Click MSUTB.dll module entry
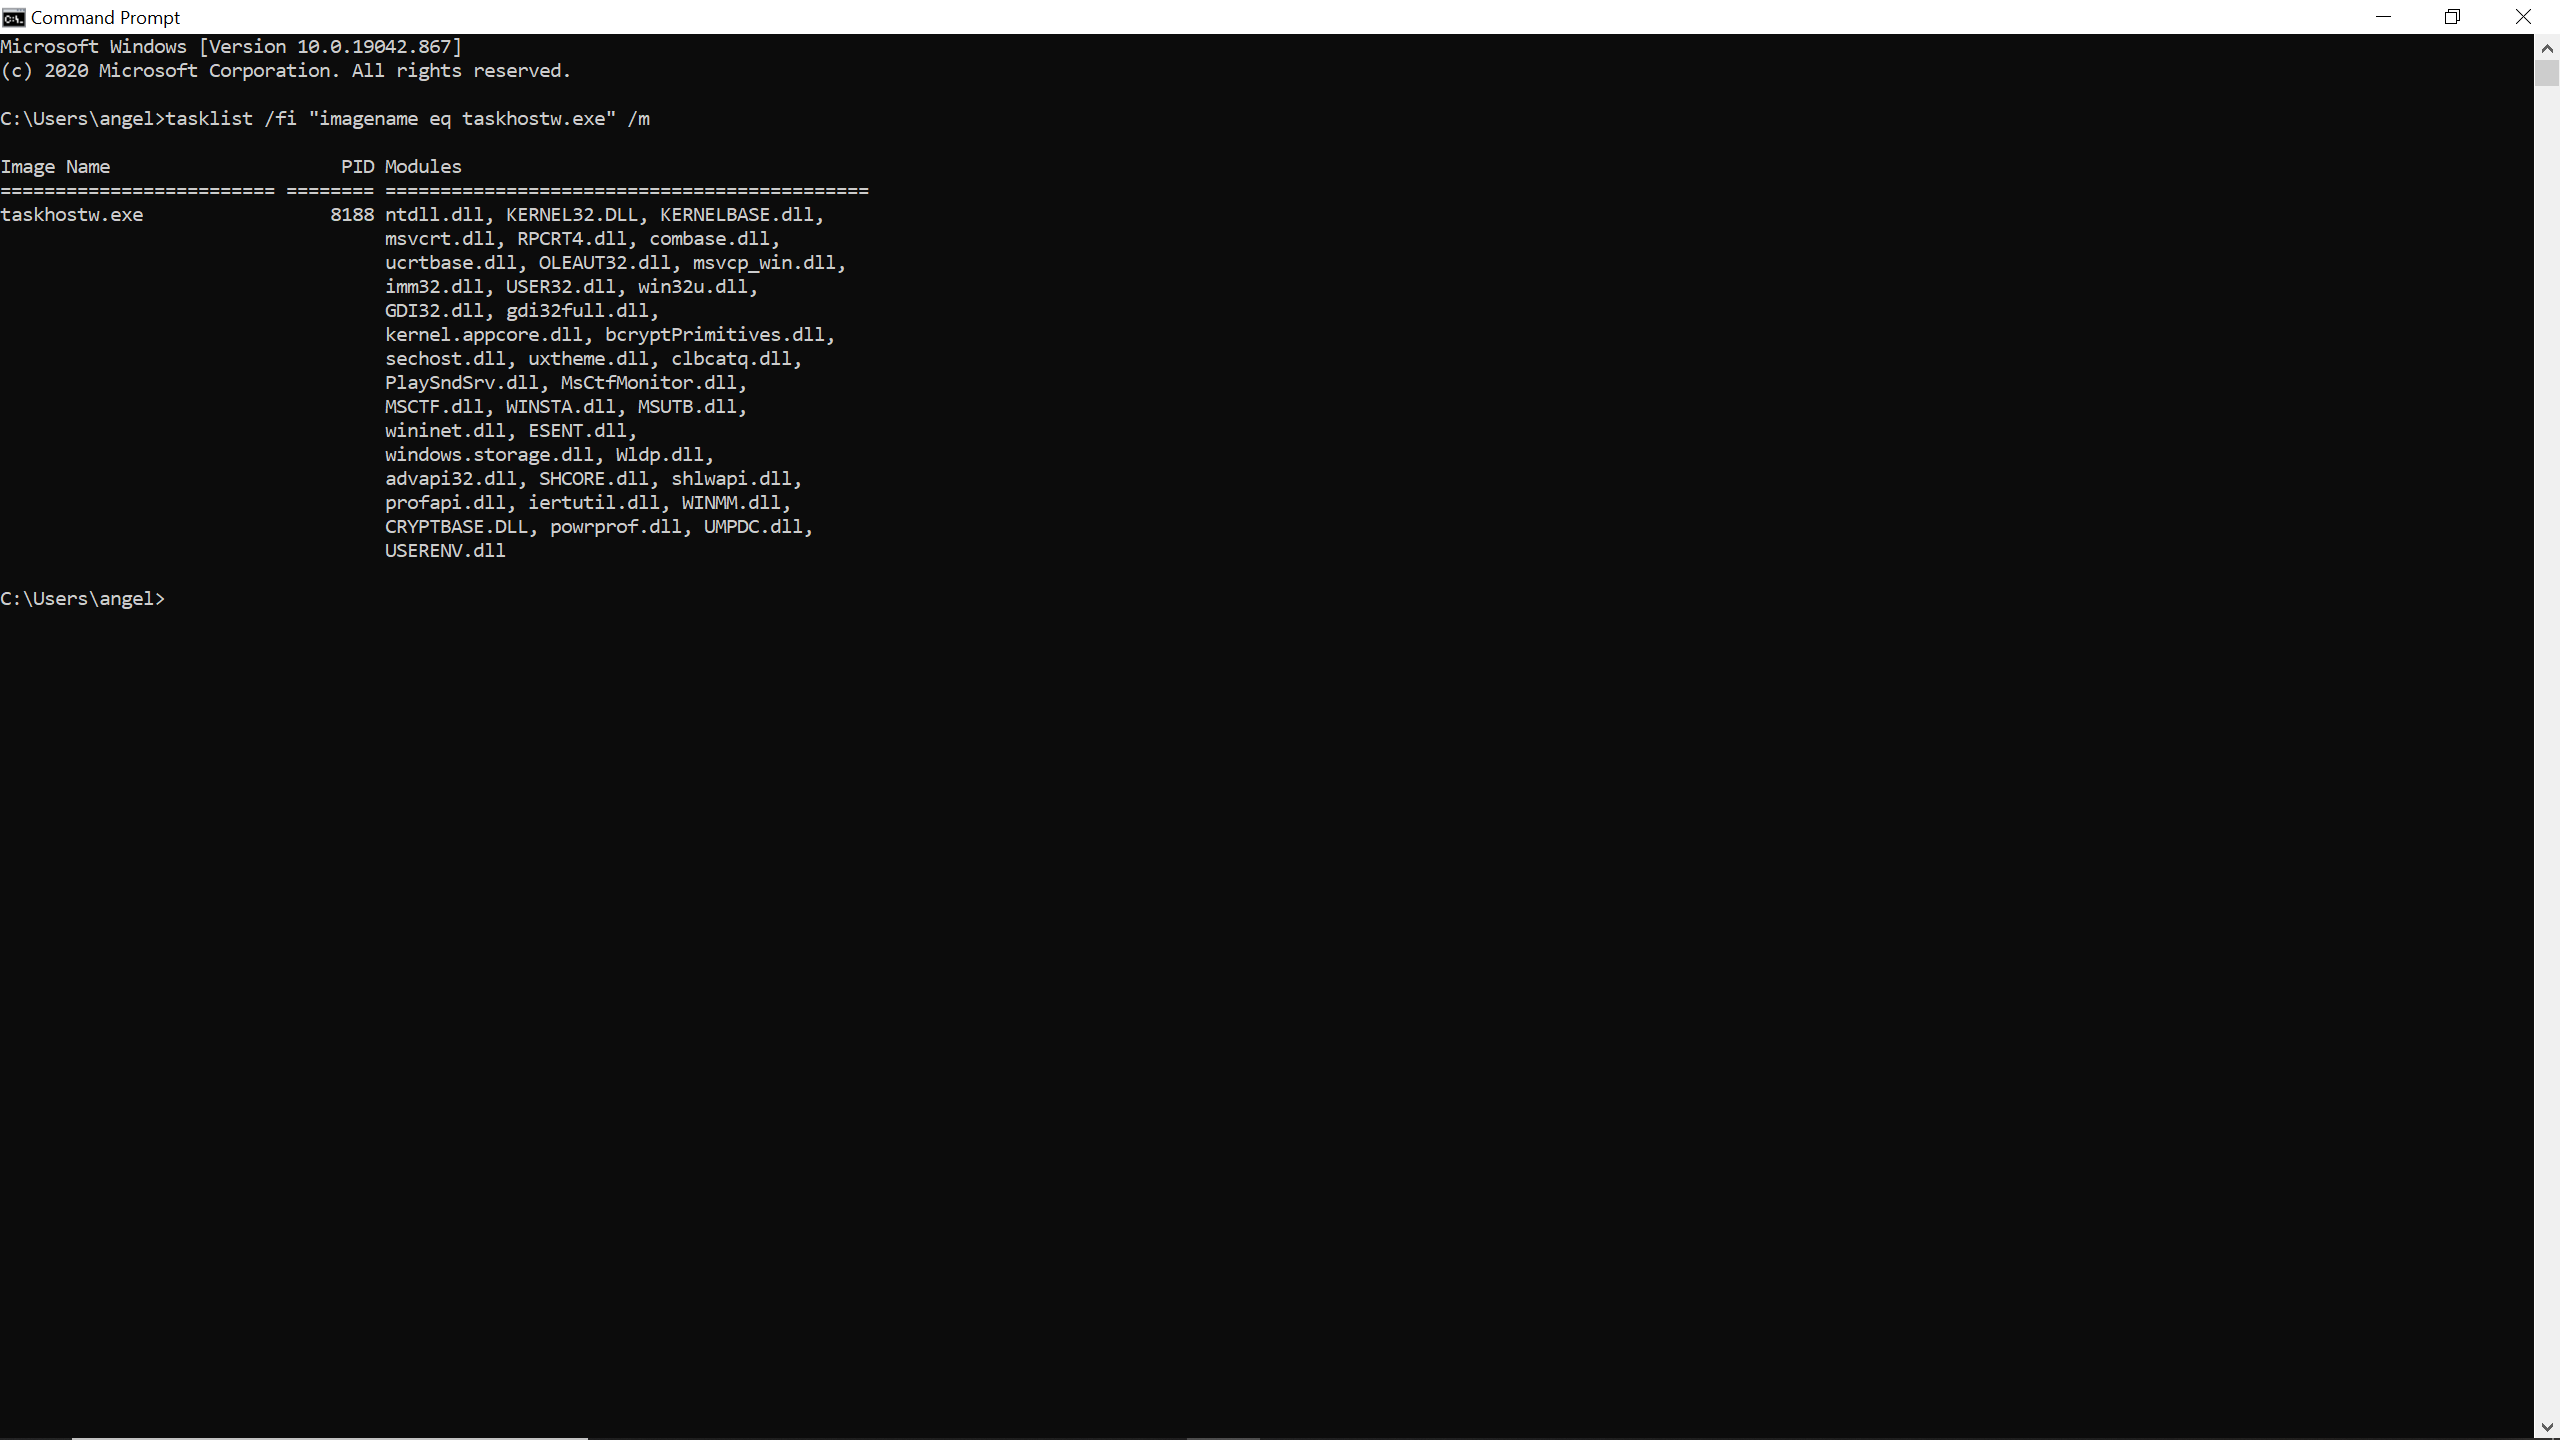2560x1440 pixels. click(687, 407)
